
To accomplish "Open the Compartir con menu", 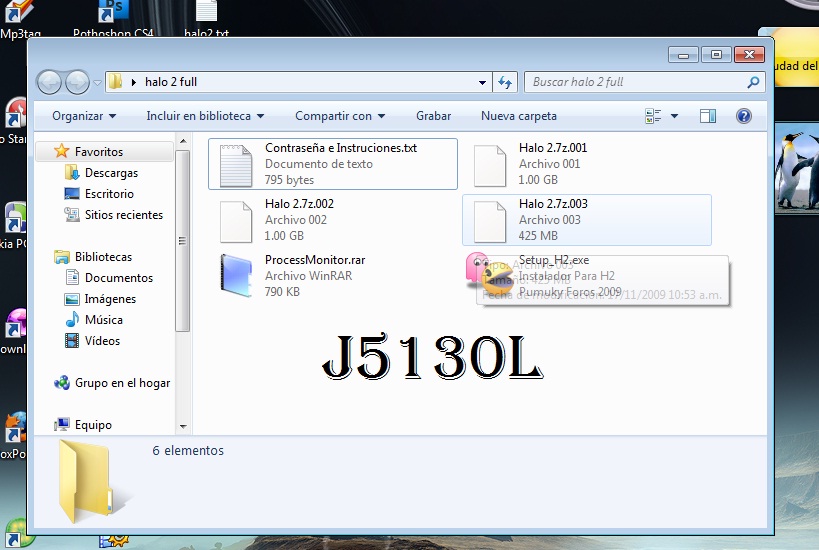I will coord(340,116).
